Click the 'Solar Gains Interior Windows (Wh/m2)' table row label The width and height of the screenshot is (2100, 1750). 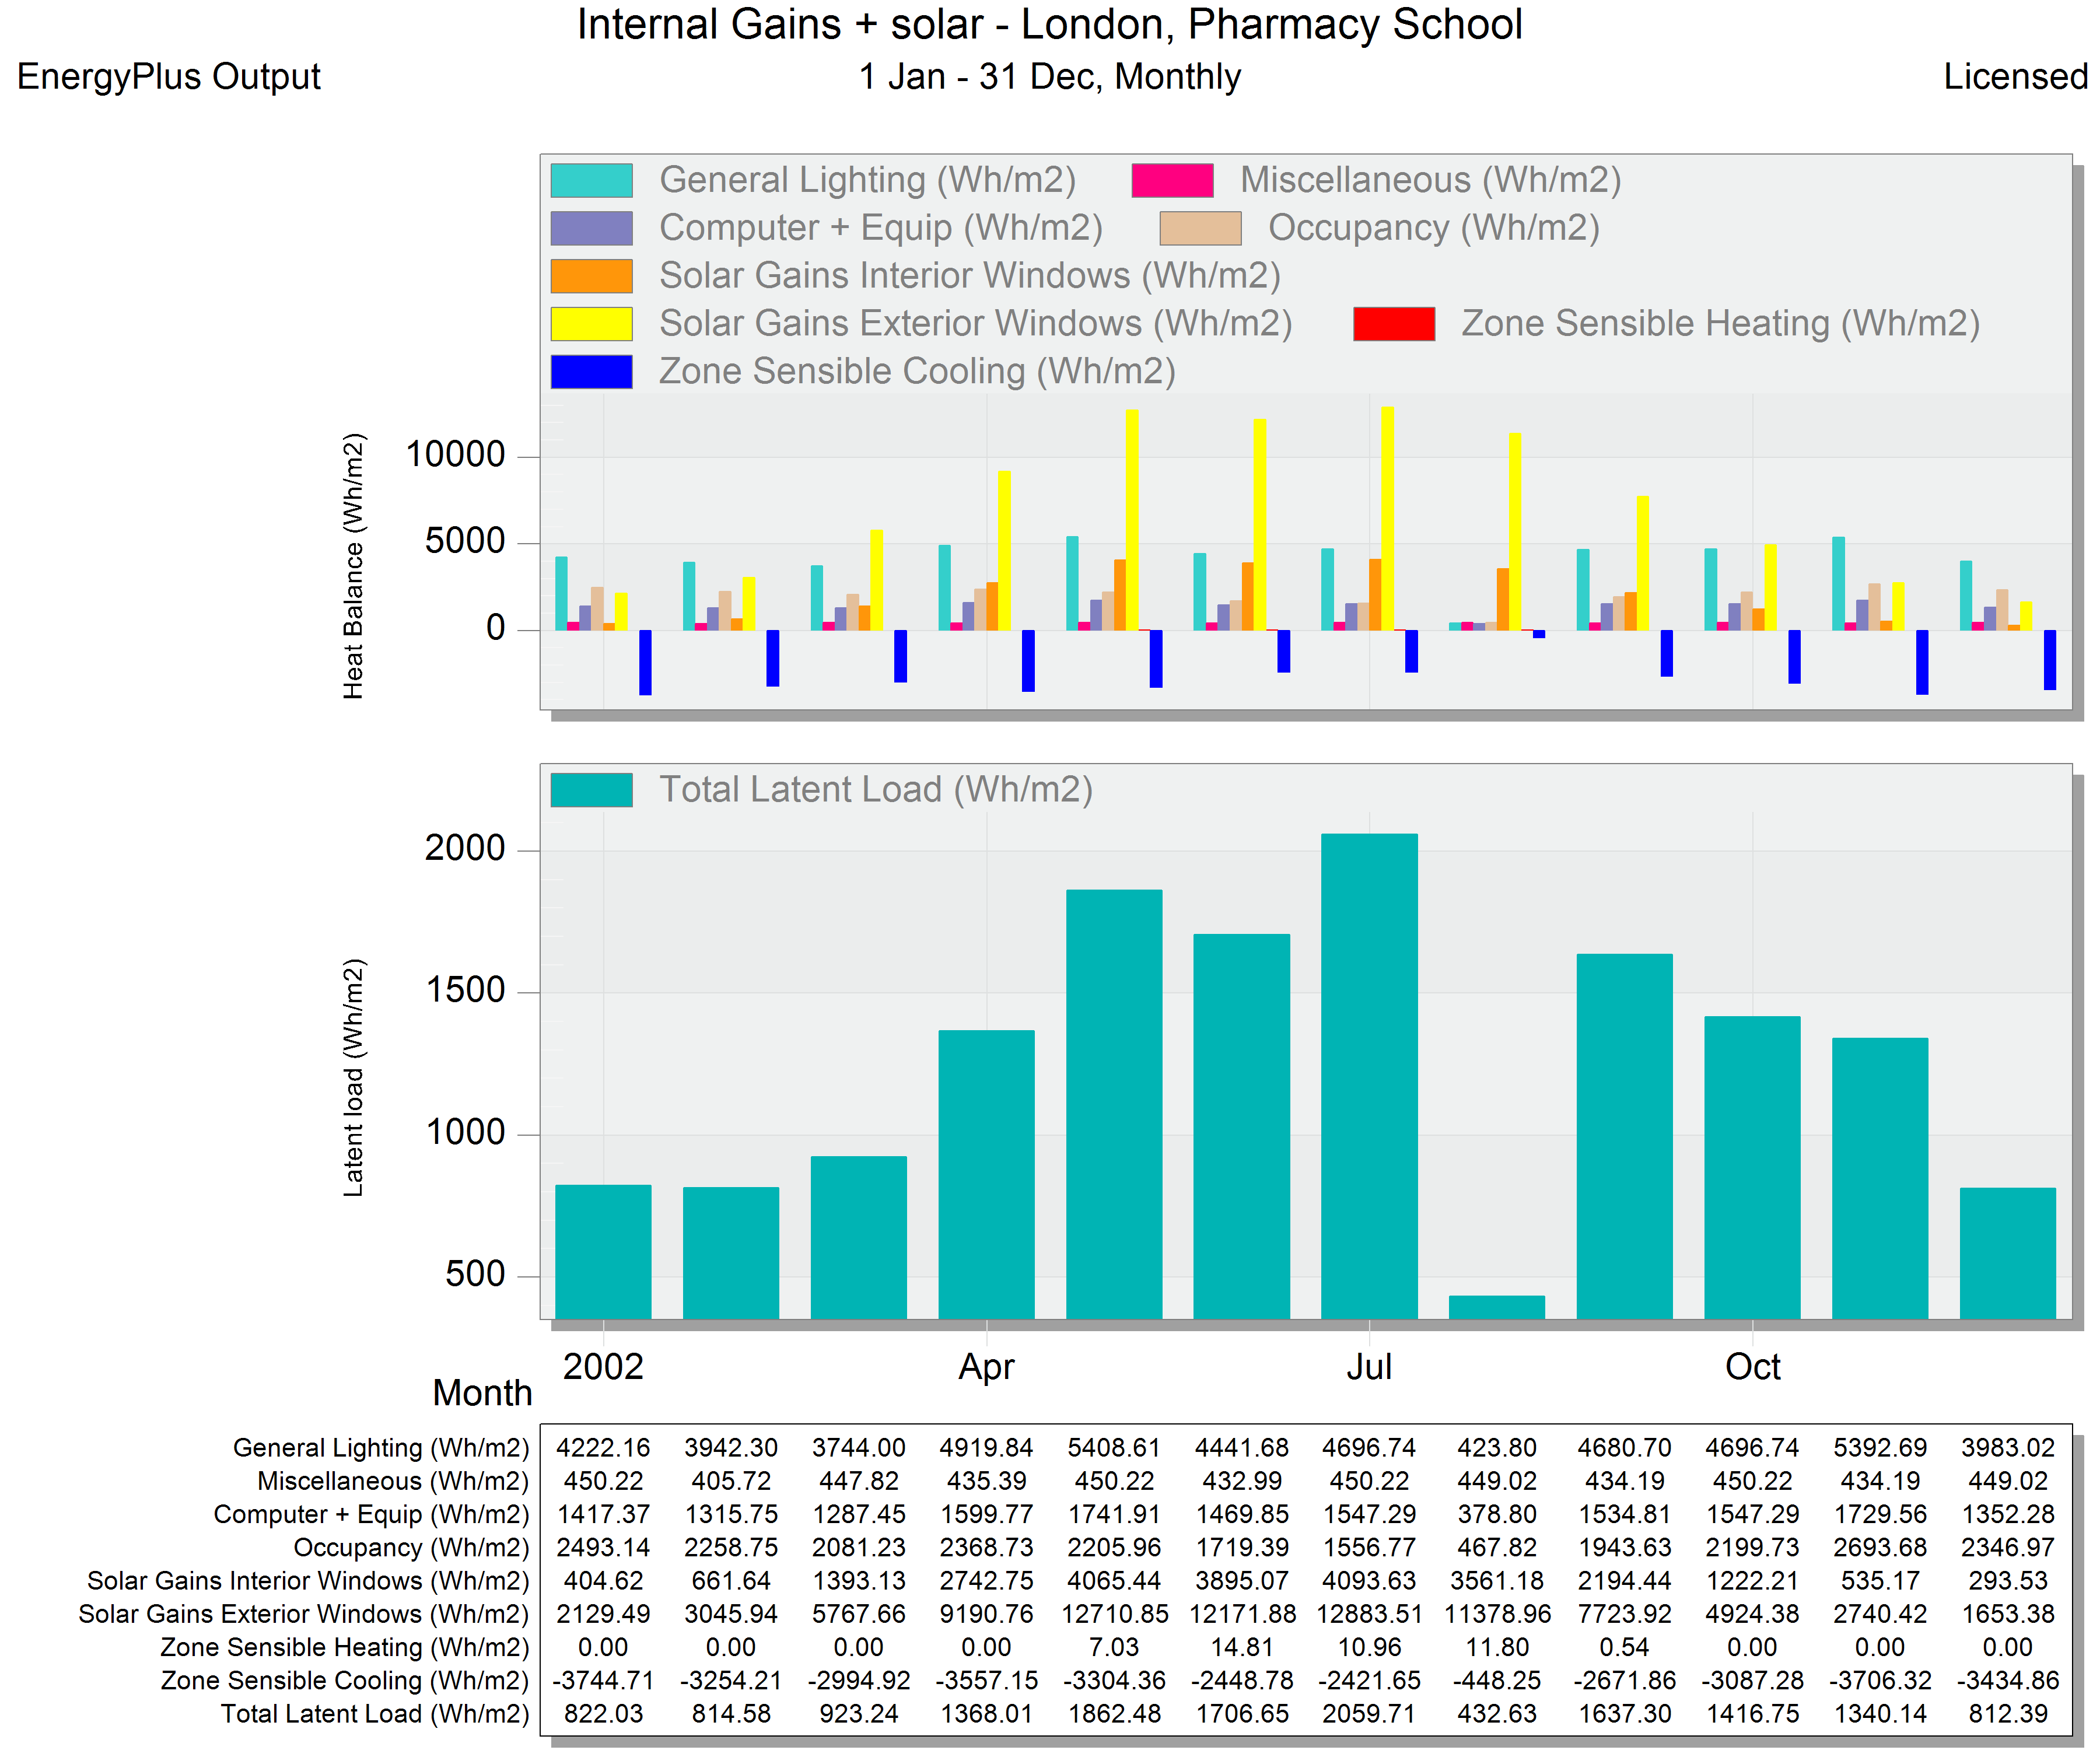pyautogui.click(x=308, y=1581)
